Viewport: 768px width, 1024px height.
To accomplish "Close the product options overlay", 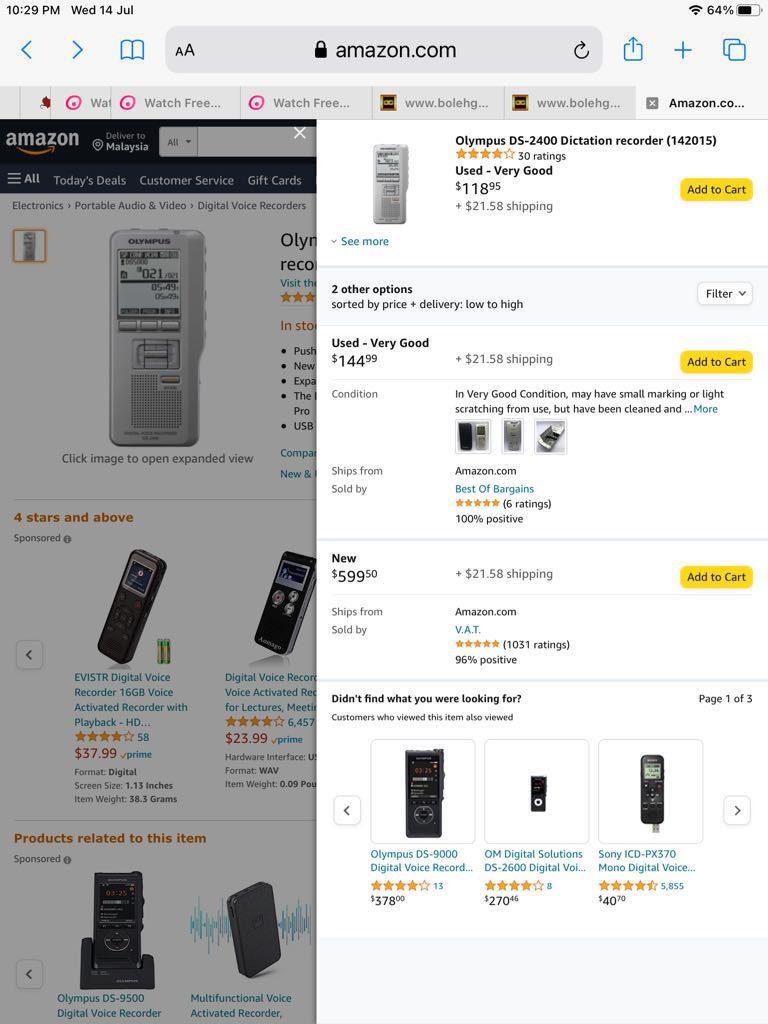I will [x=299, y=132].
